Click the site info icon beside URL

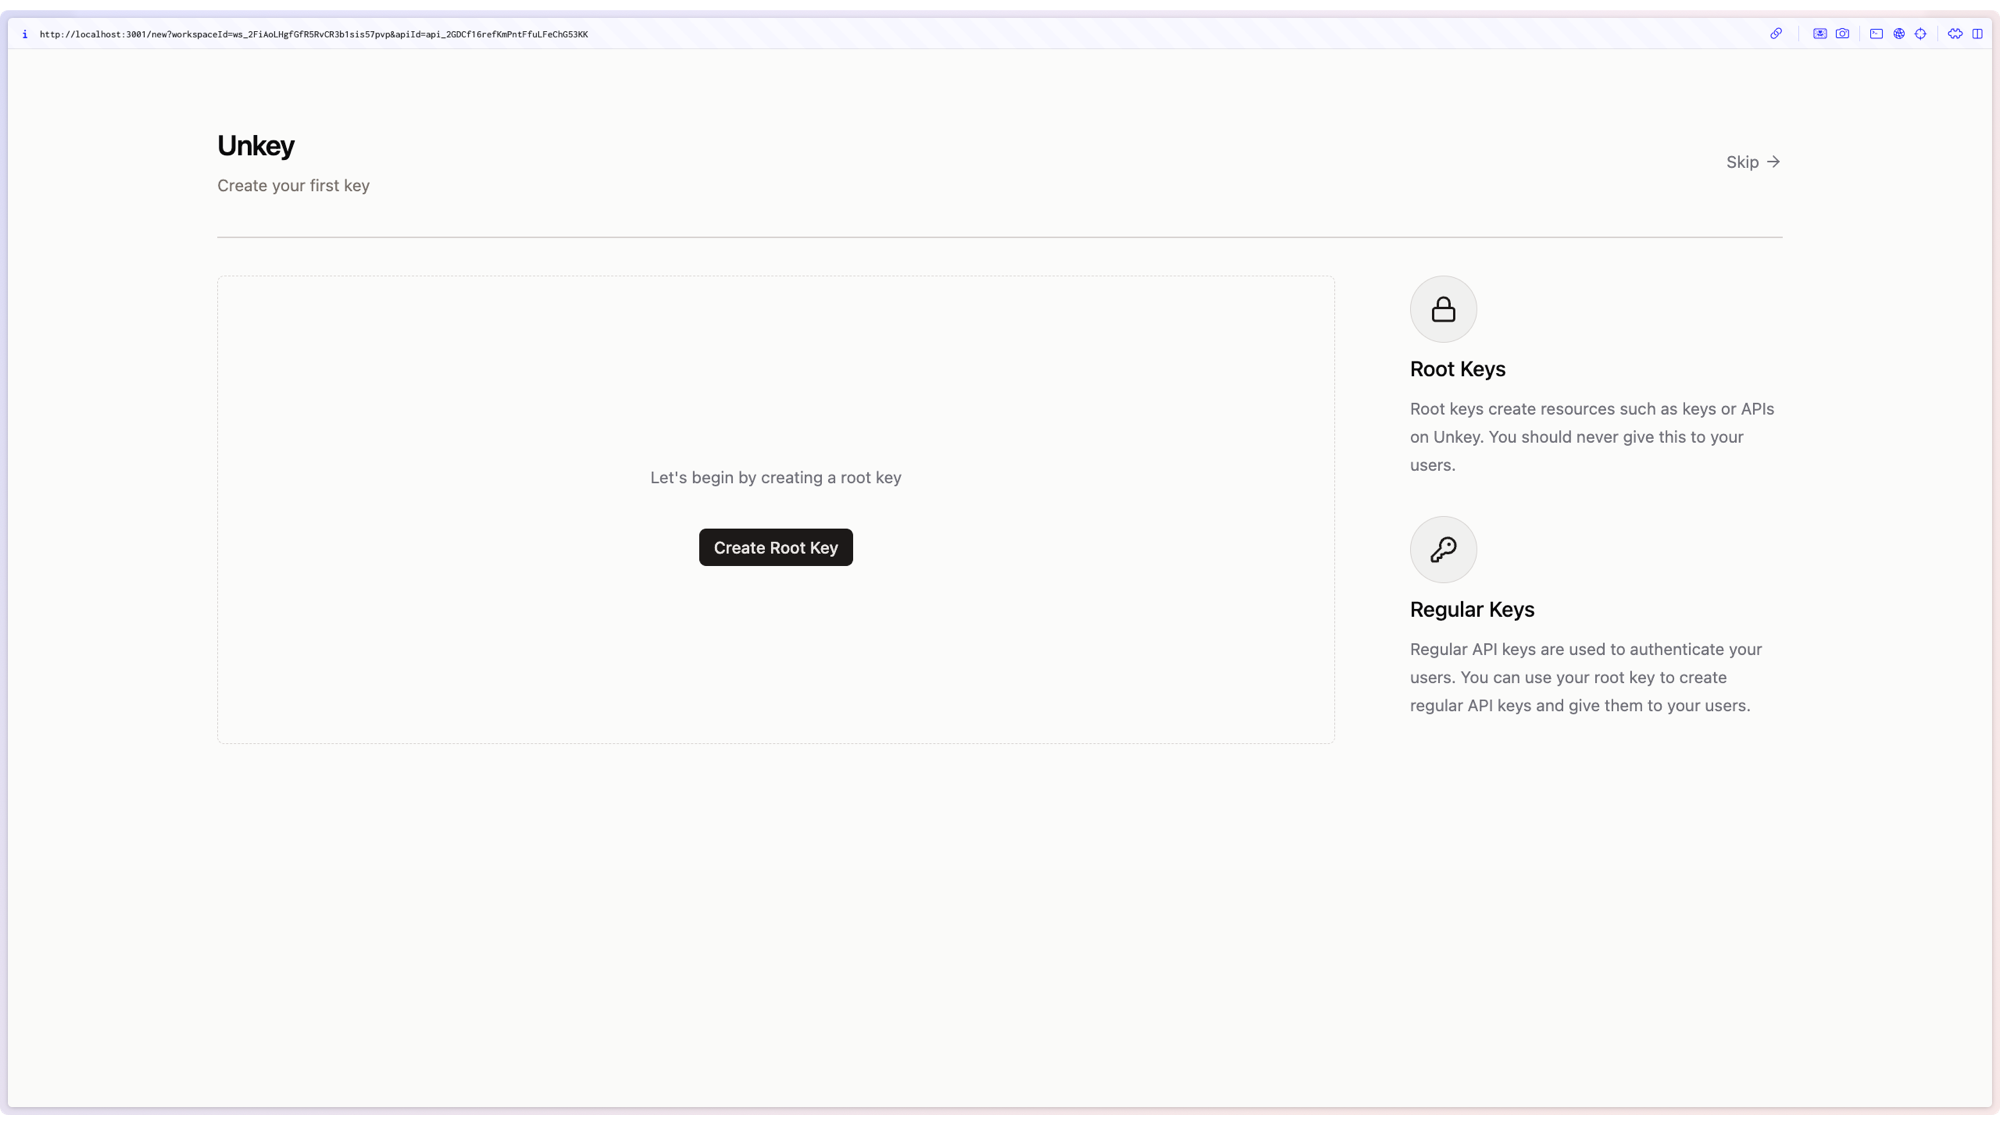(25, 34)
